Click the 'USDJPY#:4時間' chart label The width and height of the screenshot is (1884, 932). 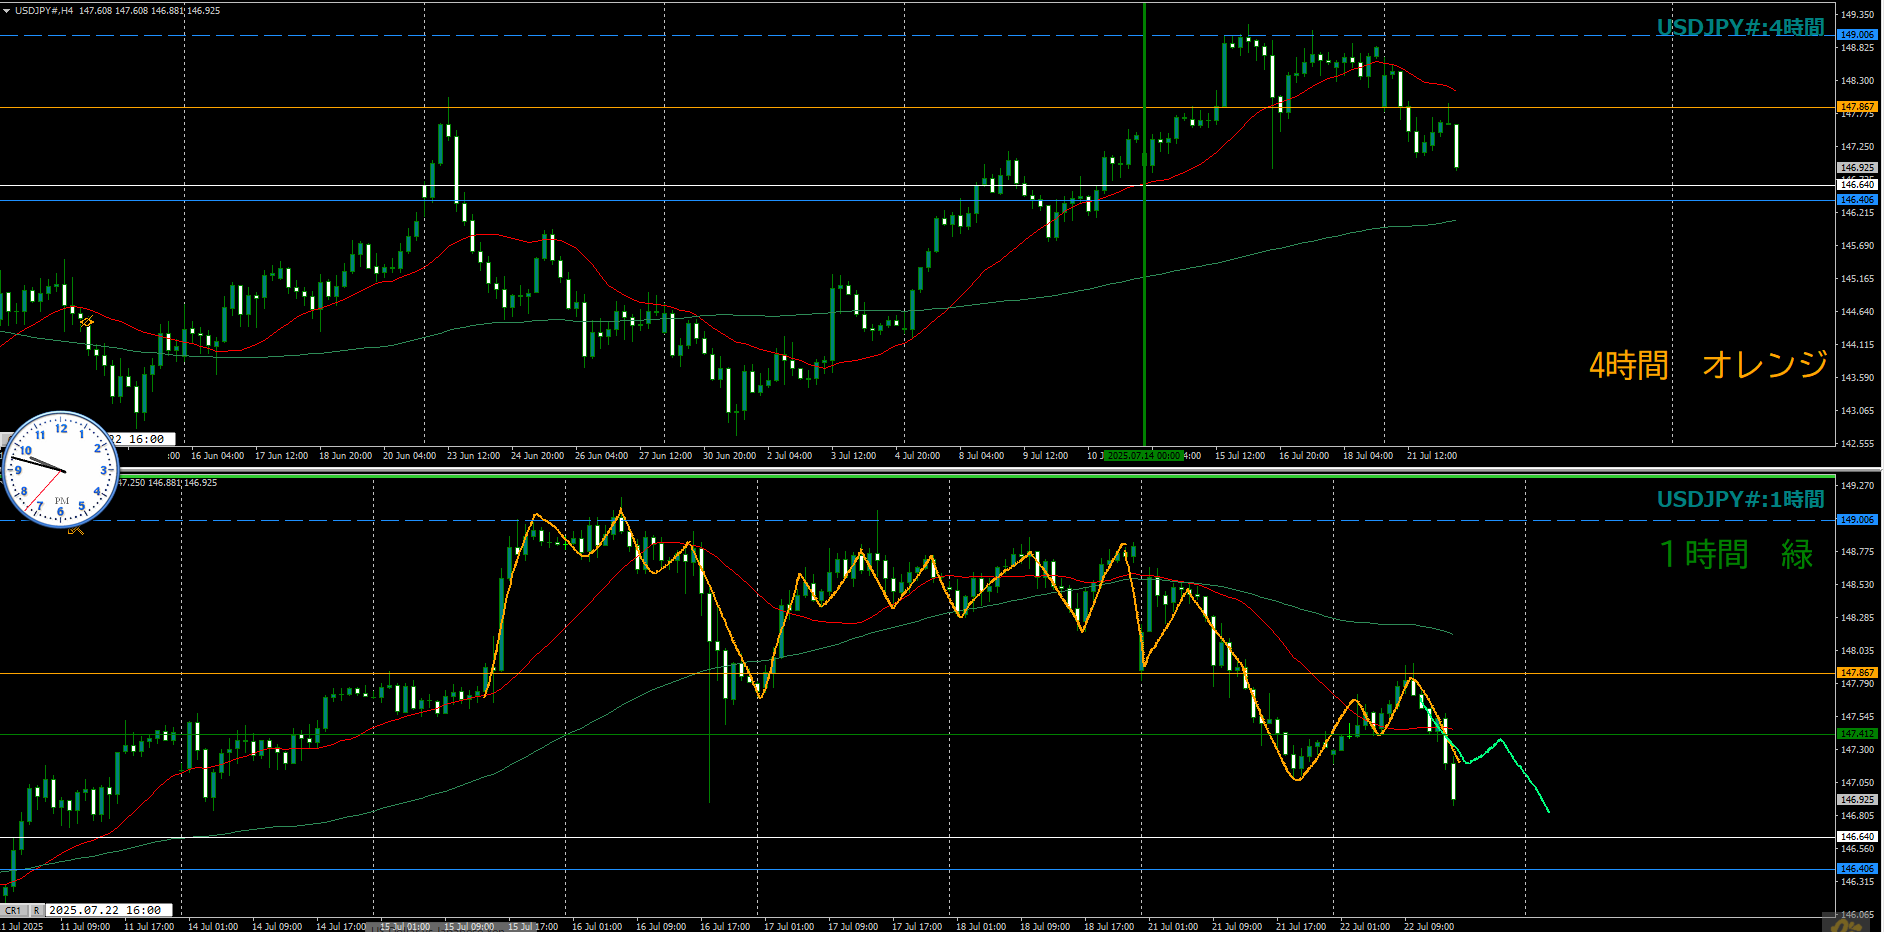click(x=1740, y=28)
